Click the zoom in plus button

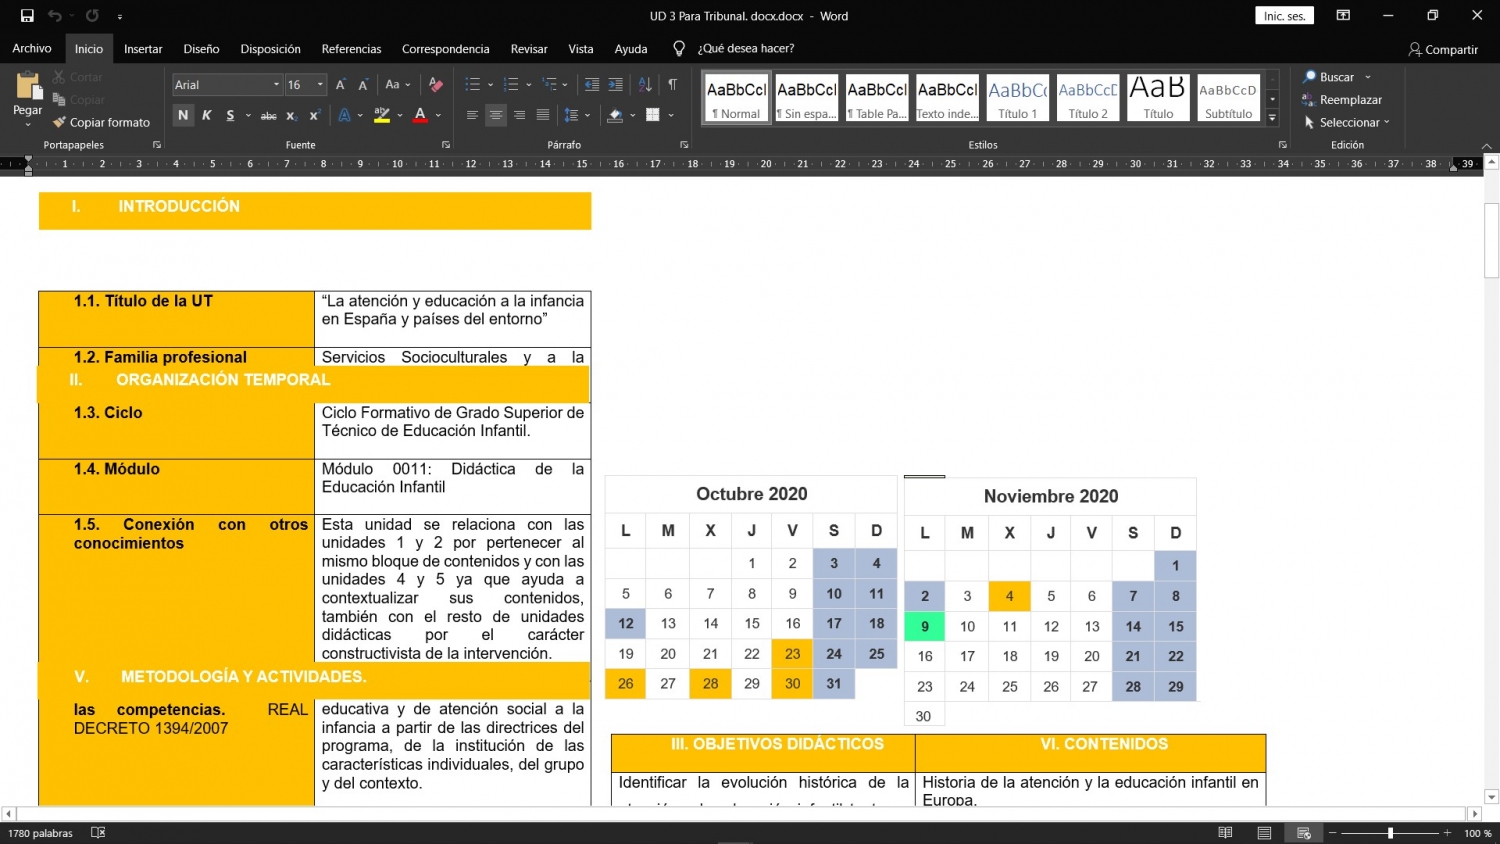1447,833
